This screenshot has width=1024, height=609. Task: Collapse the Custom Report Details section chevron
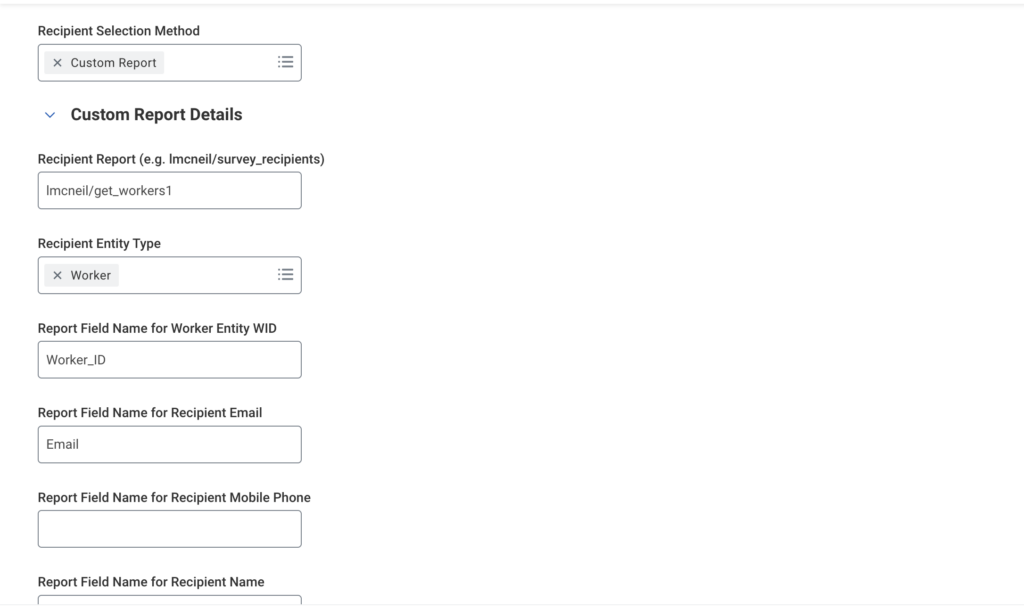(x=50, y=115)
